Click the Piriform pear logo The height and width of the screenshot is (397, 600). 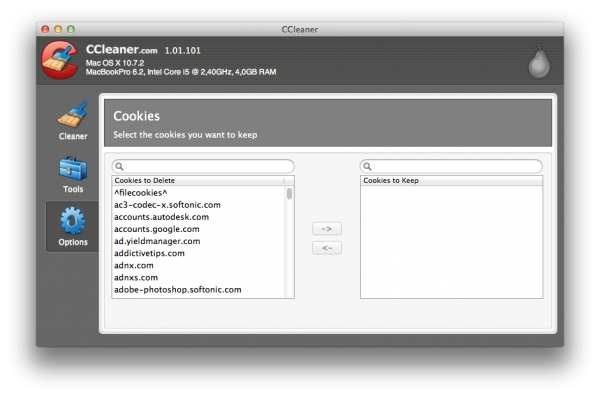pyautogui.click(x=539, y=62)
